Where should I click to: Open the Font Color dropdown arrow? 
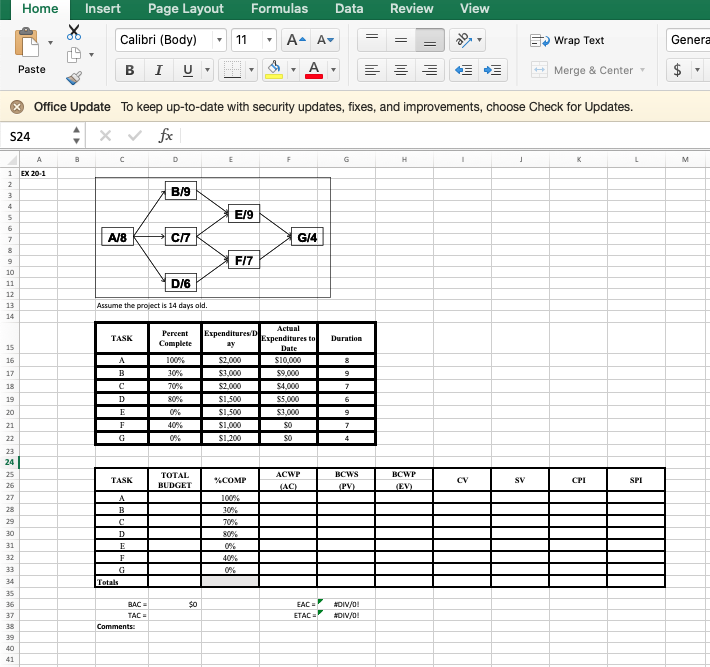(334, 70)
